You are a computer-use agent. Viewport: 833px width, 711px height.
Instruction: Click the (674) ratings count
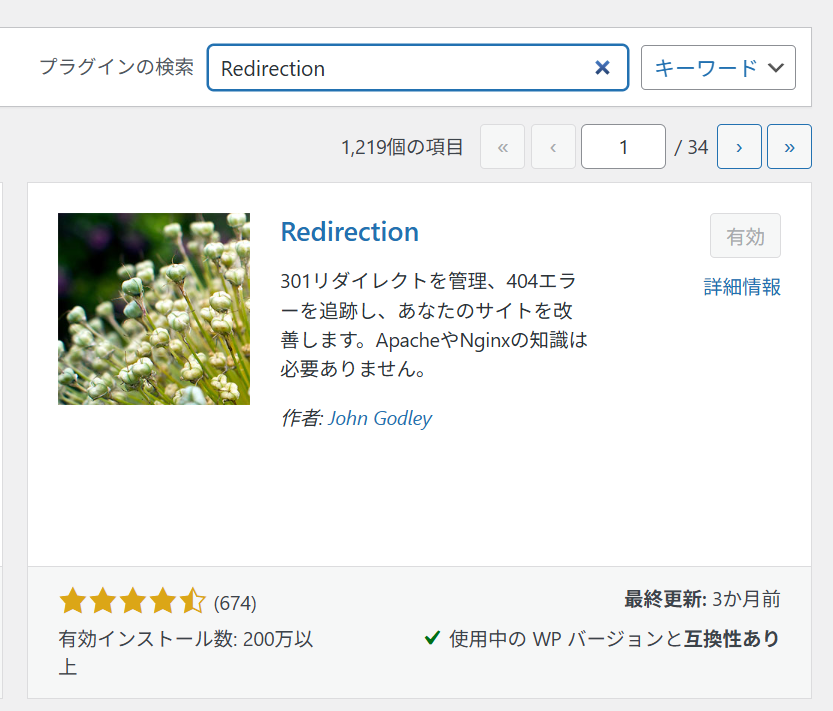[x=235, y=603]
